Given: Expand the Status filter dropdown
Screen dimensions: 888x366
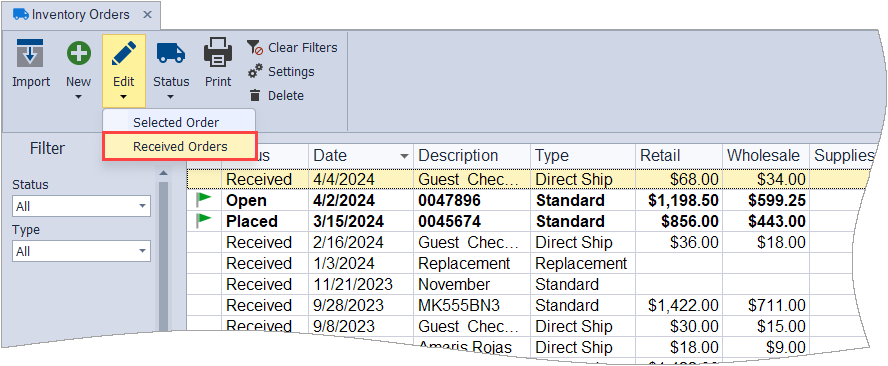Looking at the screenshot, I should 142,207.
